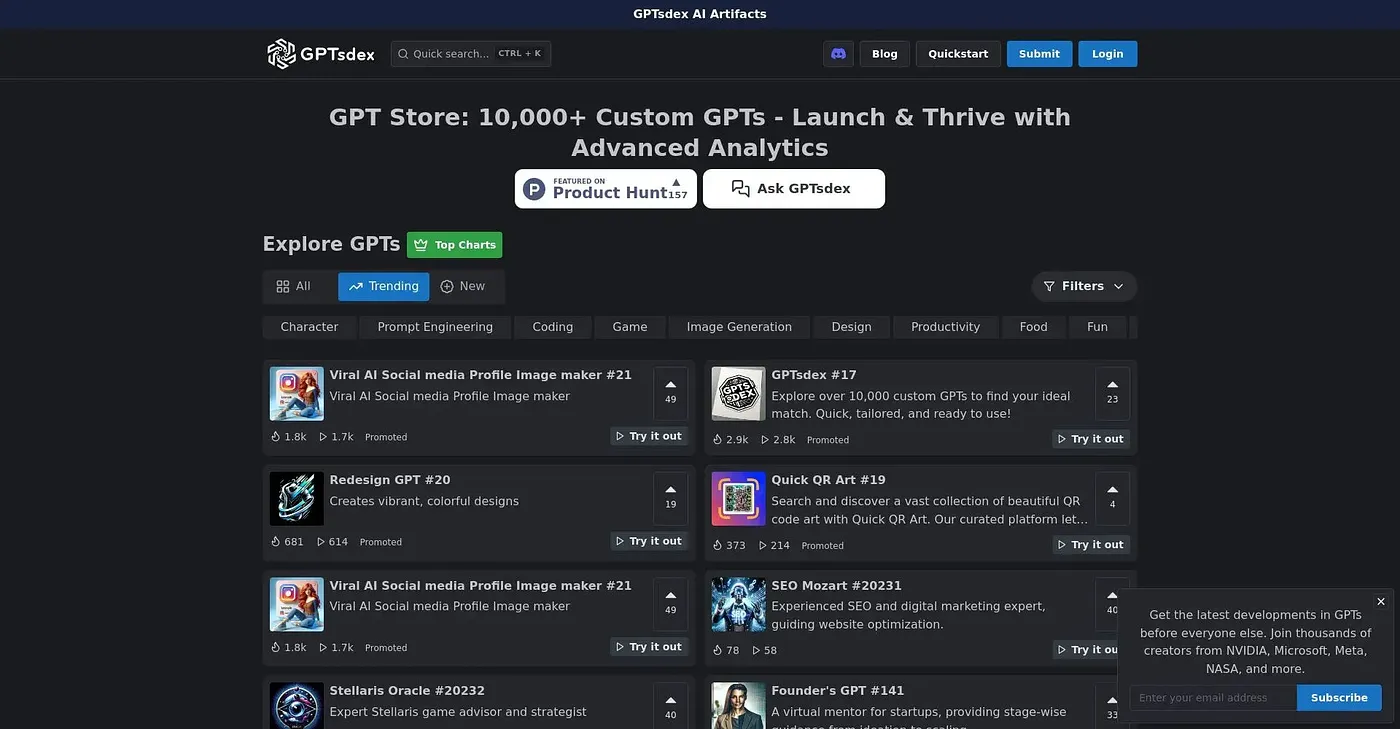Click the 78 likes count on SEO Mozart
Screen dimensions: 1400x729
(726, 650)
